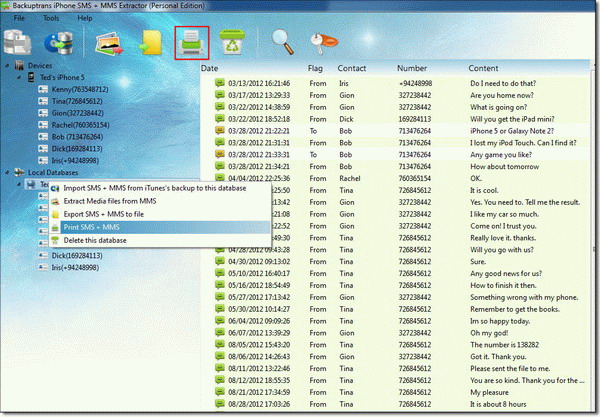Select the 04/30/2012 09:13:02 date cell
This screenshot has height=417, width=600.
click(x=259, y=262)
